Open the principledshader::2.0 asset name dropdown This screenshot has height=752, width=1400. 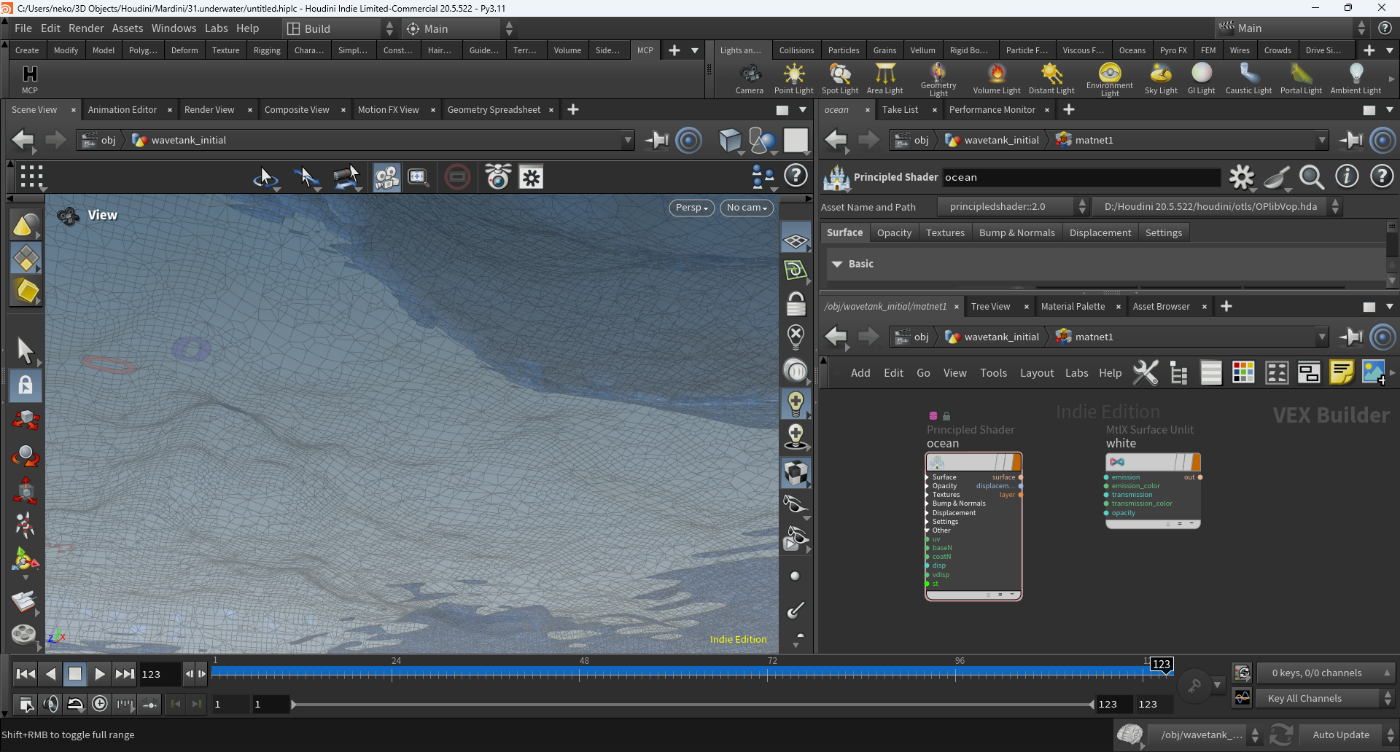(x=1013, y=207)
